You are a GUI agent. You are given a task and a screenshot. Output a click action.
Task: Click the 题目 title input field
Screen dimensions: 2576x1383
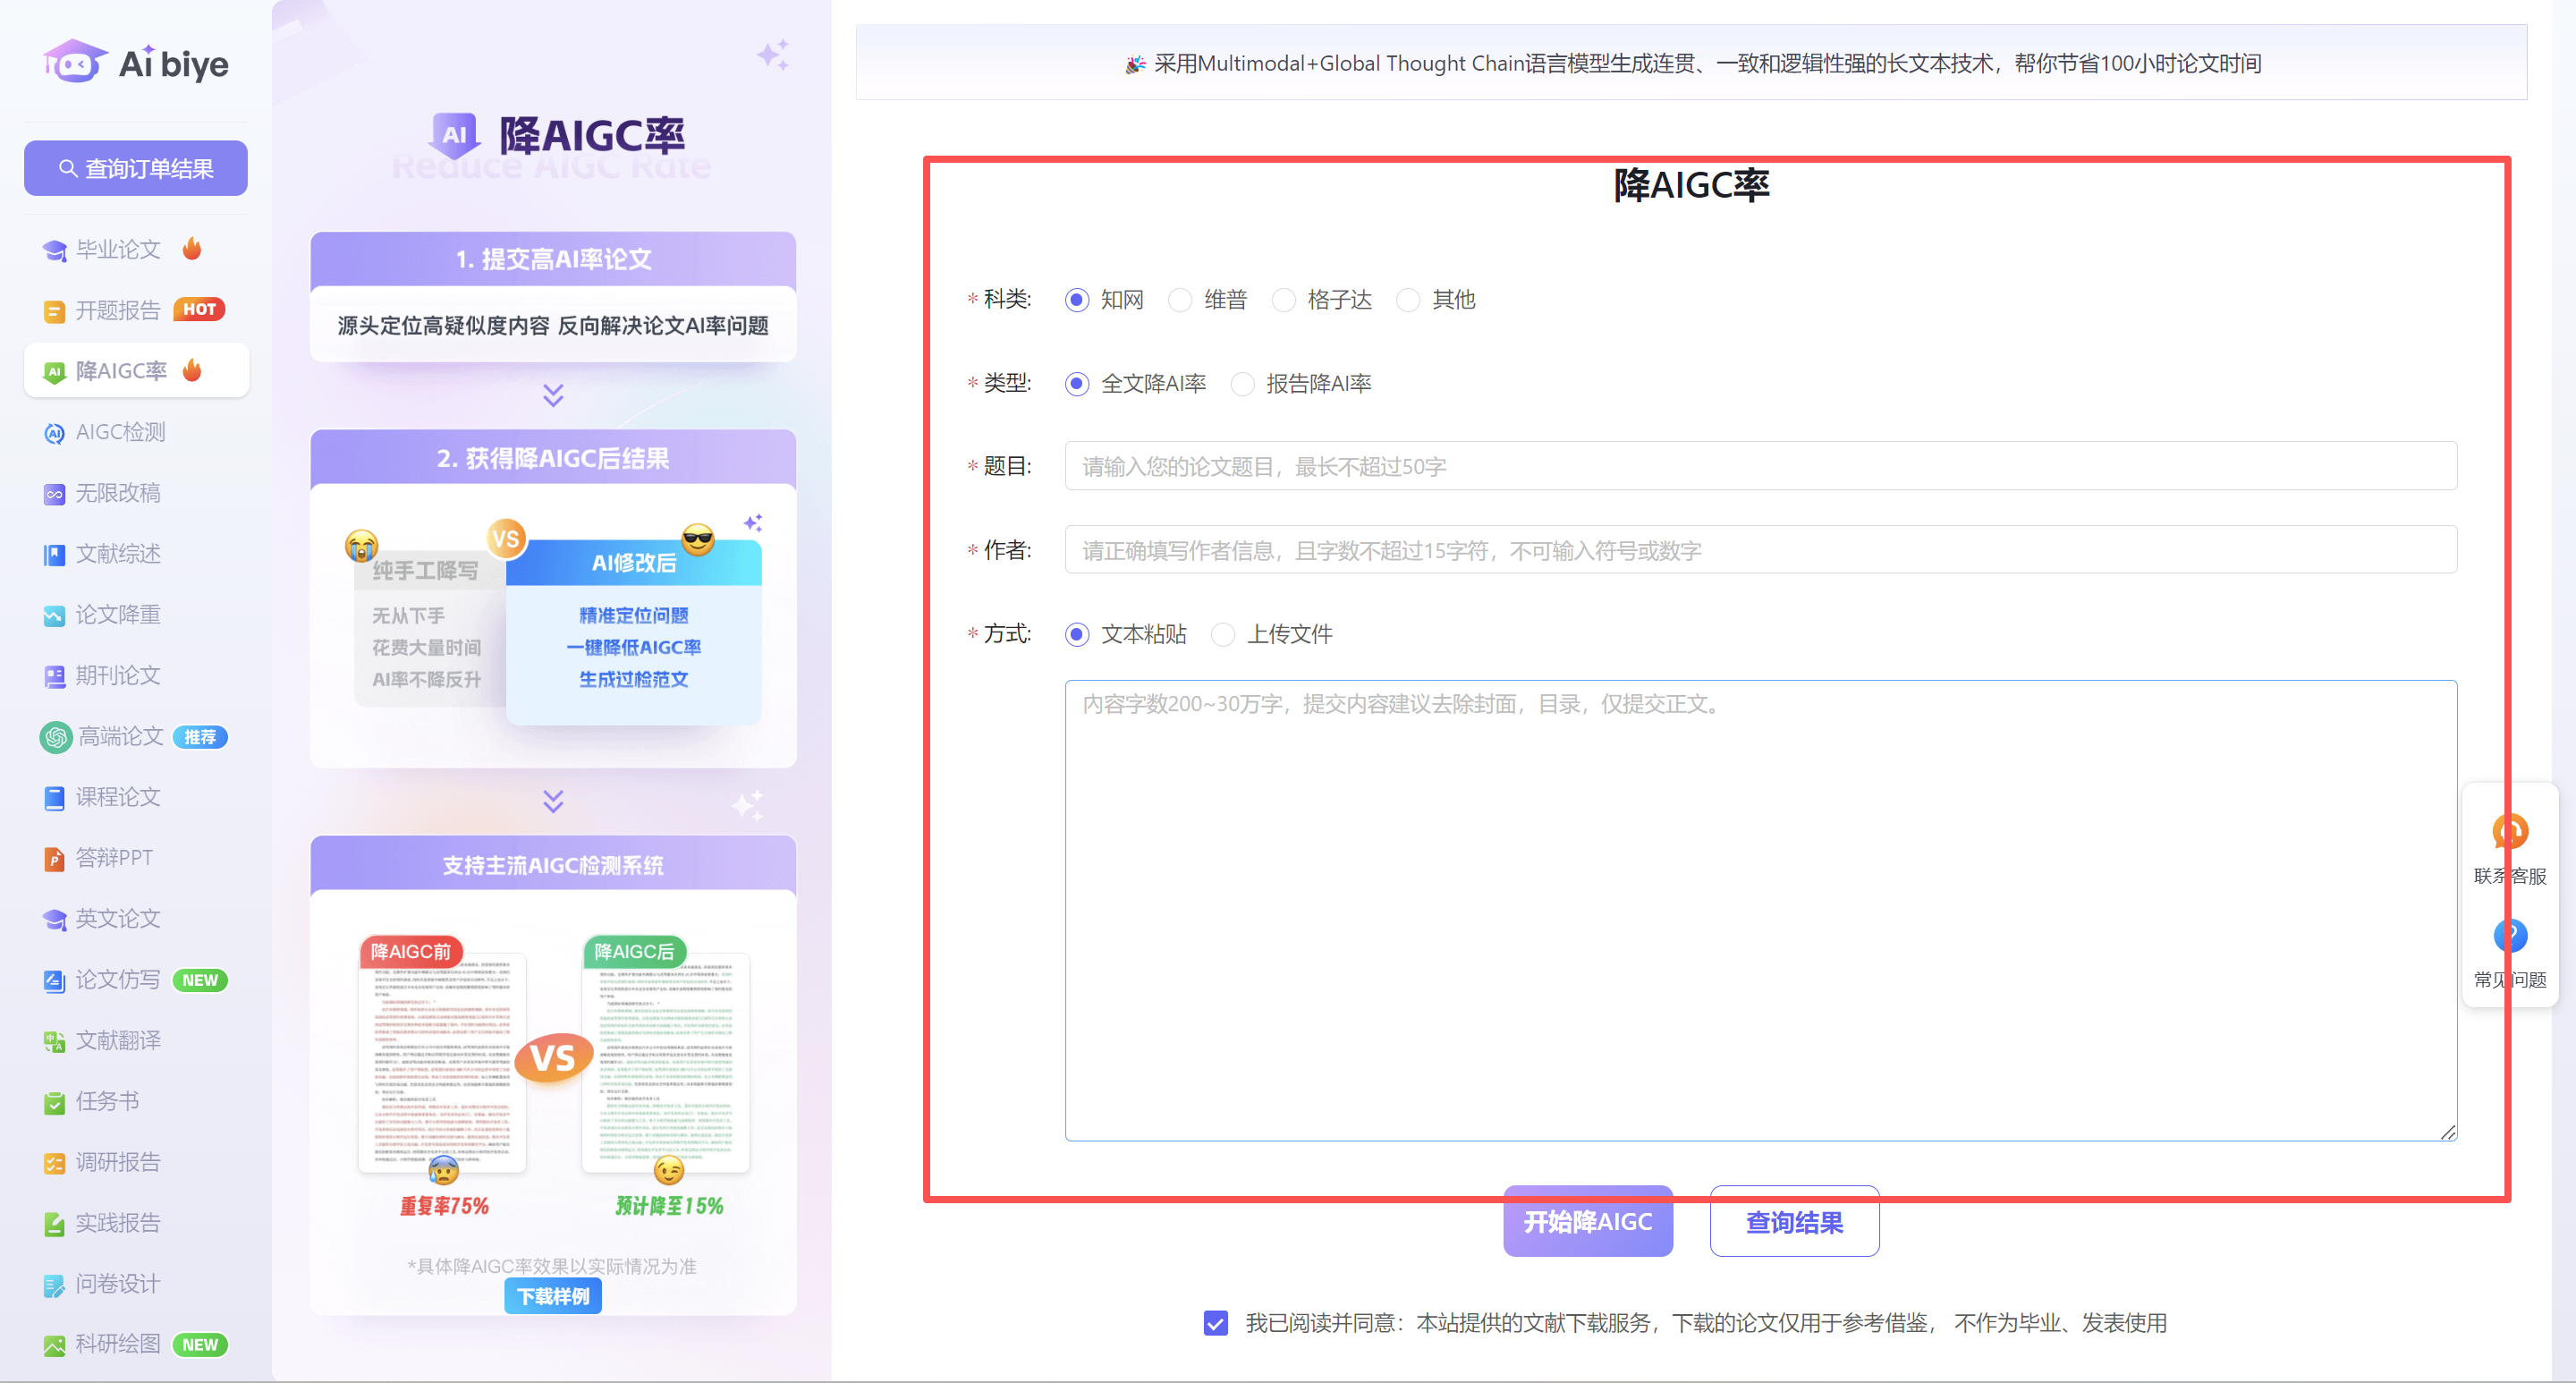click(x=1760, y=466)
